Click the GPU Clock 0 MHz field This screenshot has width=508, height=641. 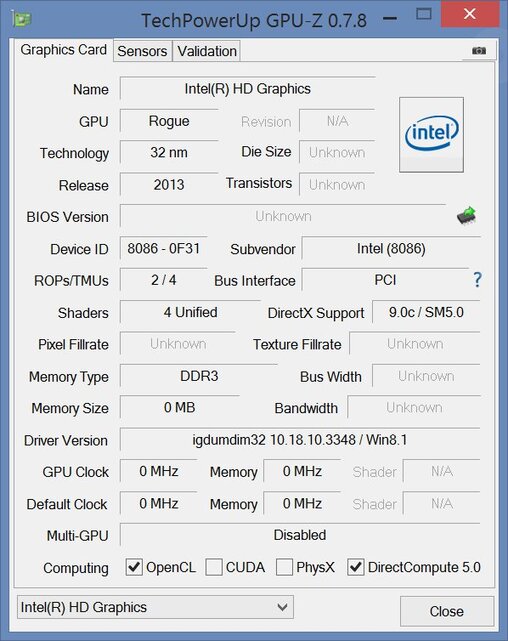159,471
